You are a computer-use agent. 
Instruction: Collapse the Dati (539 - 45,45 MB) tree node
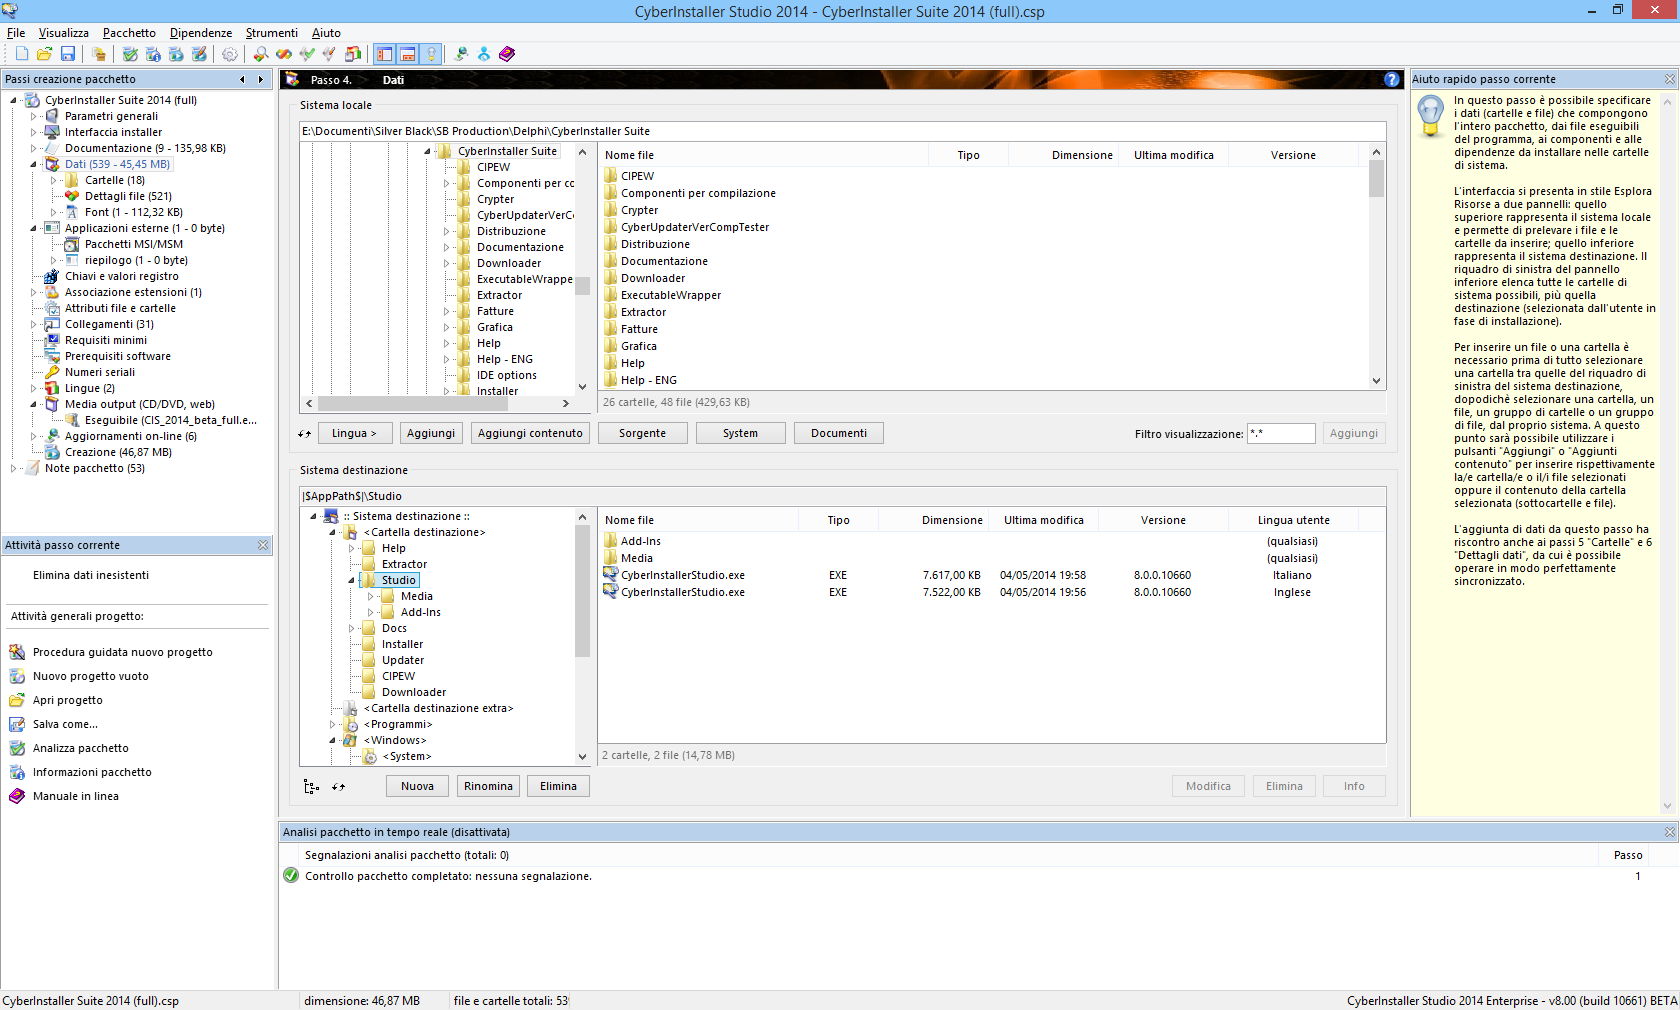(33, 164)
